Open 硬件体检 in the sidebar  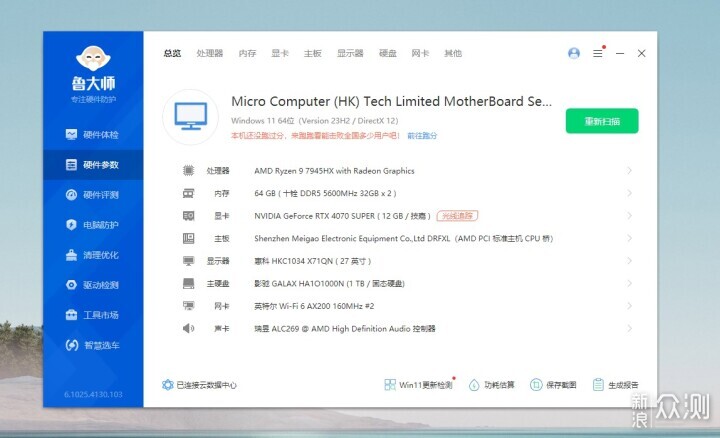[92, 135]
